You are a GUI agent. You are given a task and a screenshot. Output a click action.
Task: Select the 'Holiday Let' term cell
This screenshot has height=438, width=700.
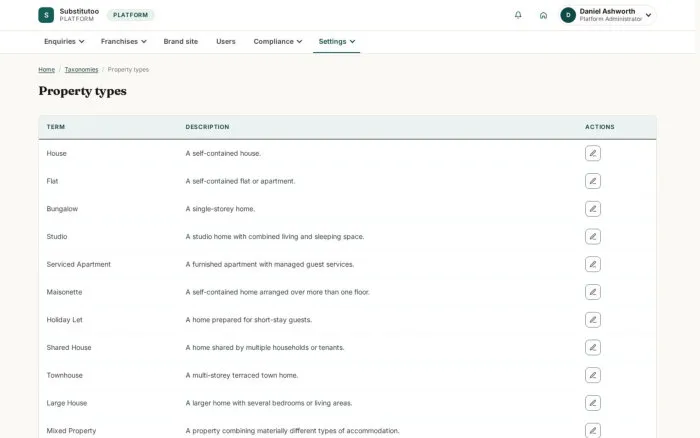click(x=64, y=320)
